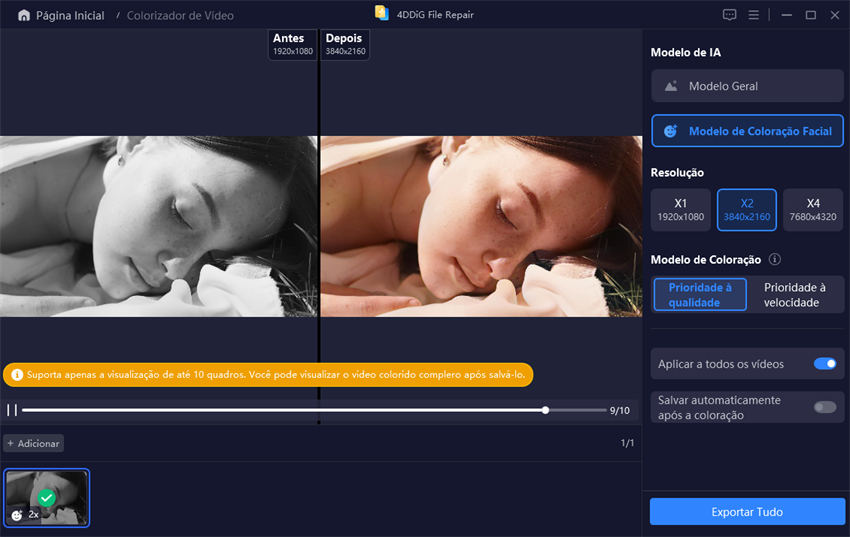Click the Modelo de IA heading
The image size is (850, 537).
pos(686,52)
